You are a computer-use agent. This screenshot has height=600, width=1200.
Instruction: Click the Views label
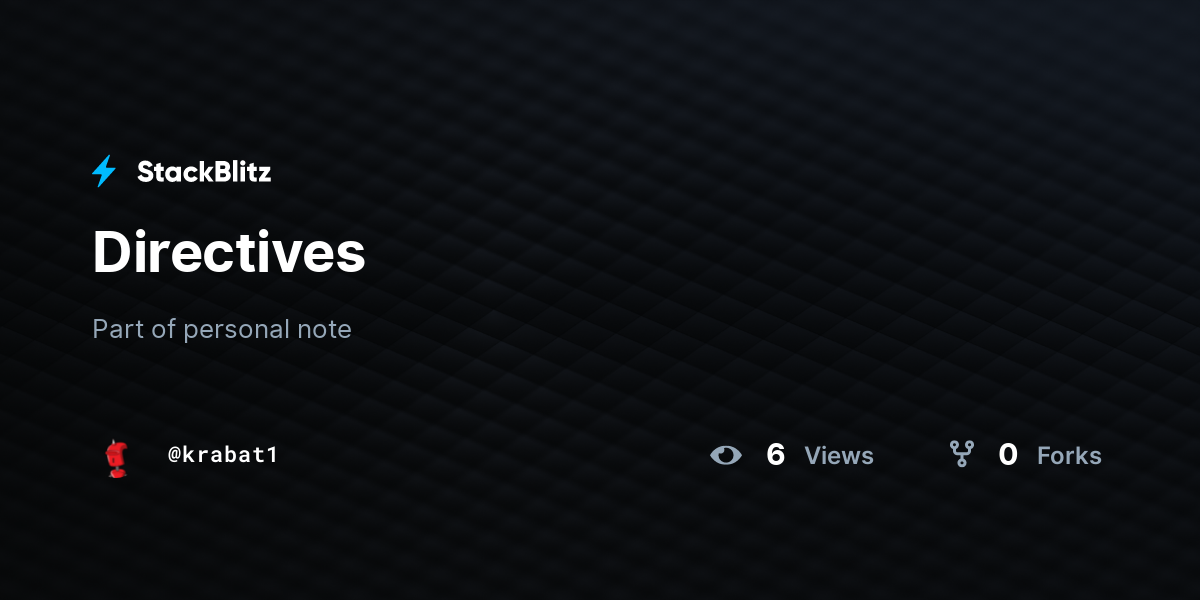click(839, 456)
